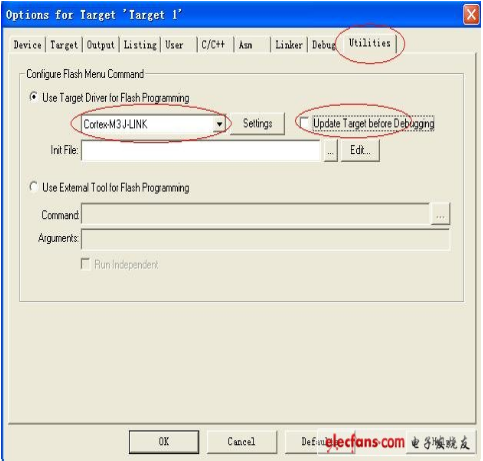Click the Edit... button for Init File
This screenshot has height=461, width=483.
[x=360, y=151]
